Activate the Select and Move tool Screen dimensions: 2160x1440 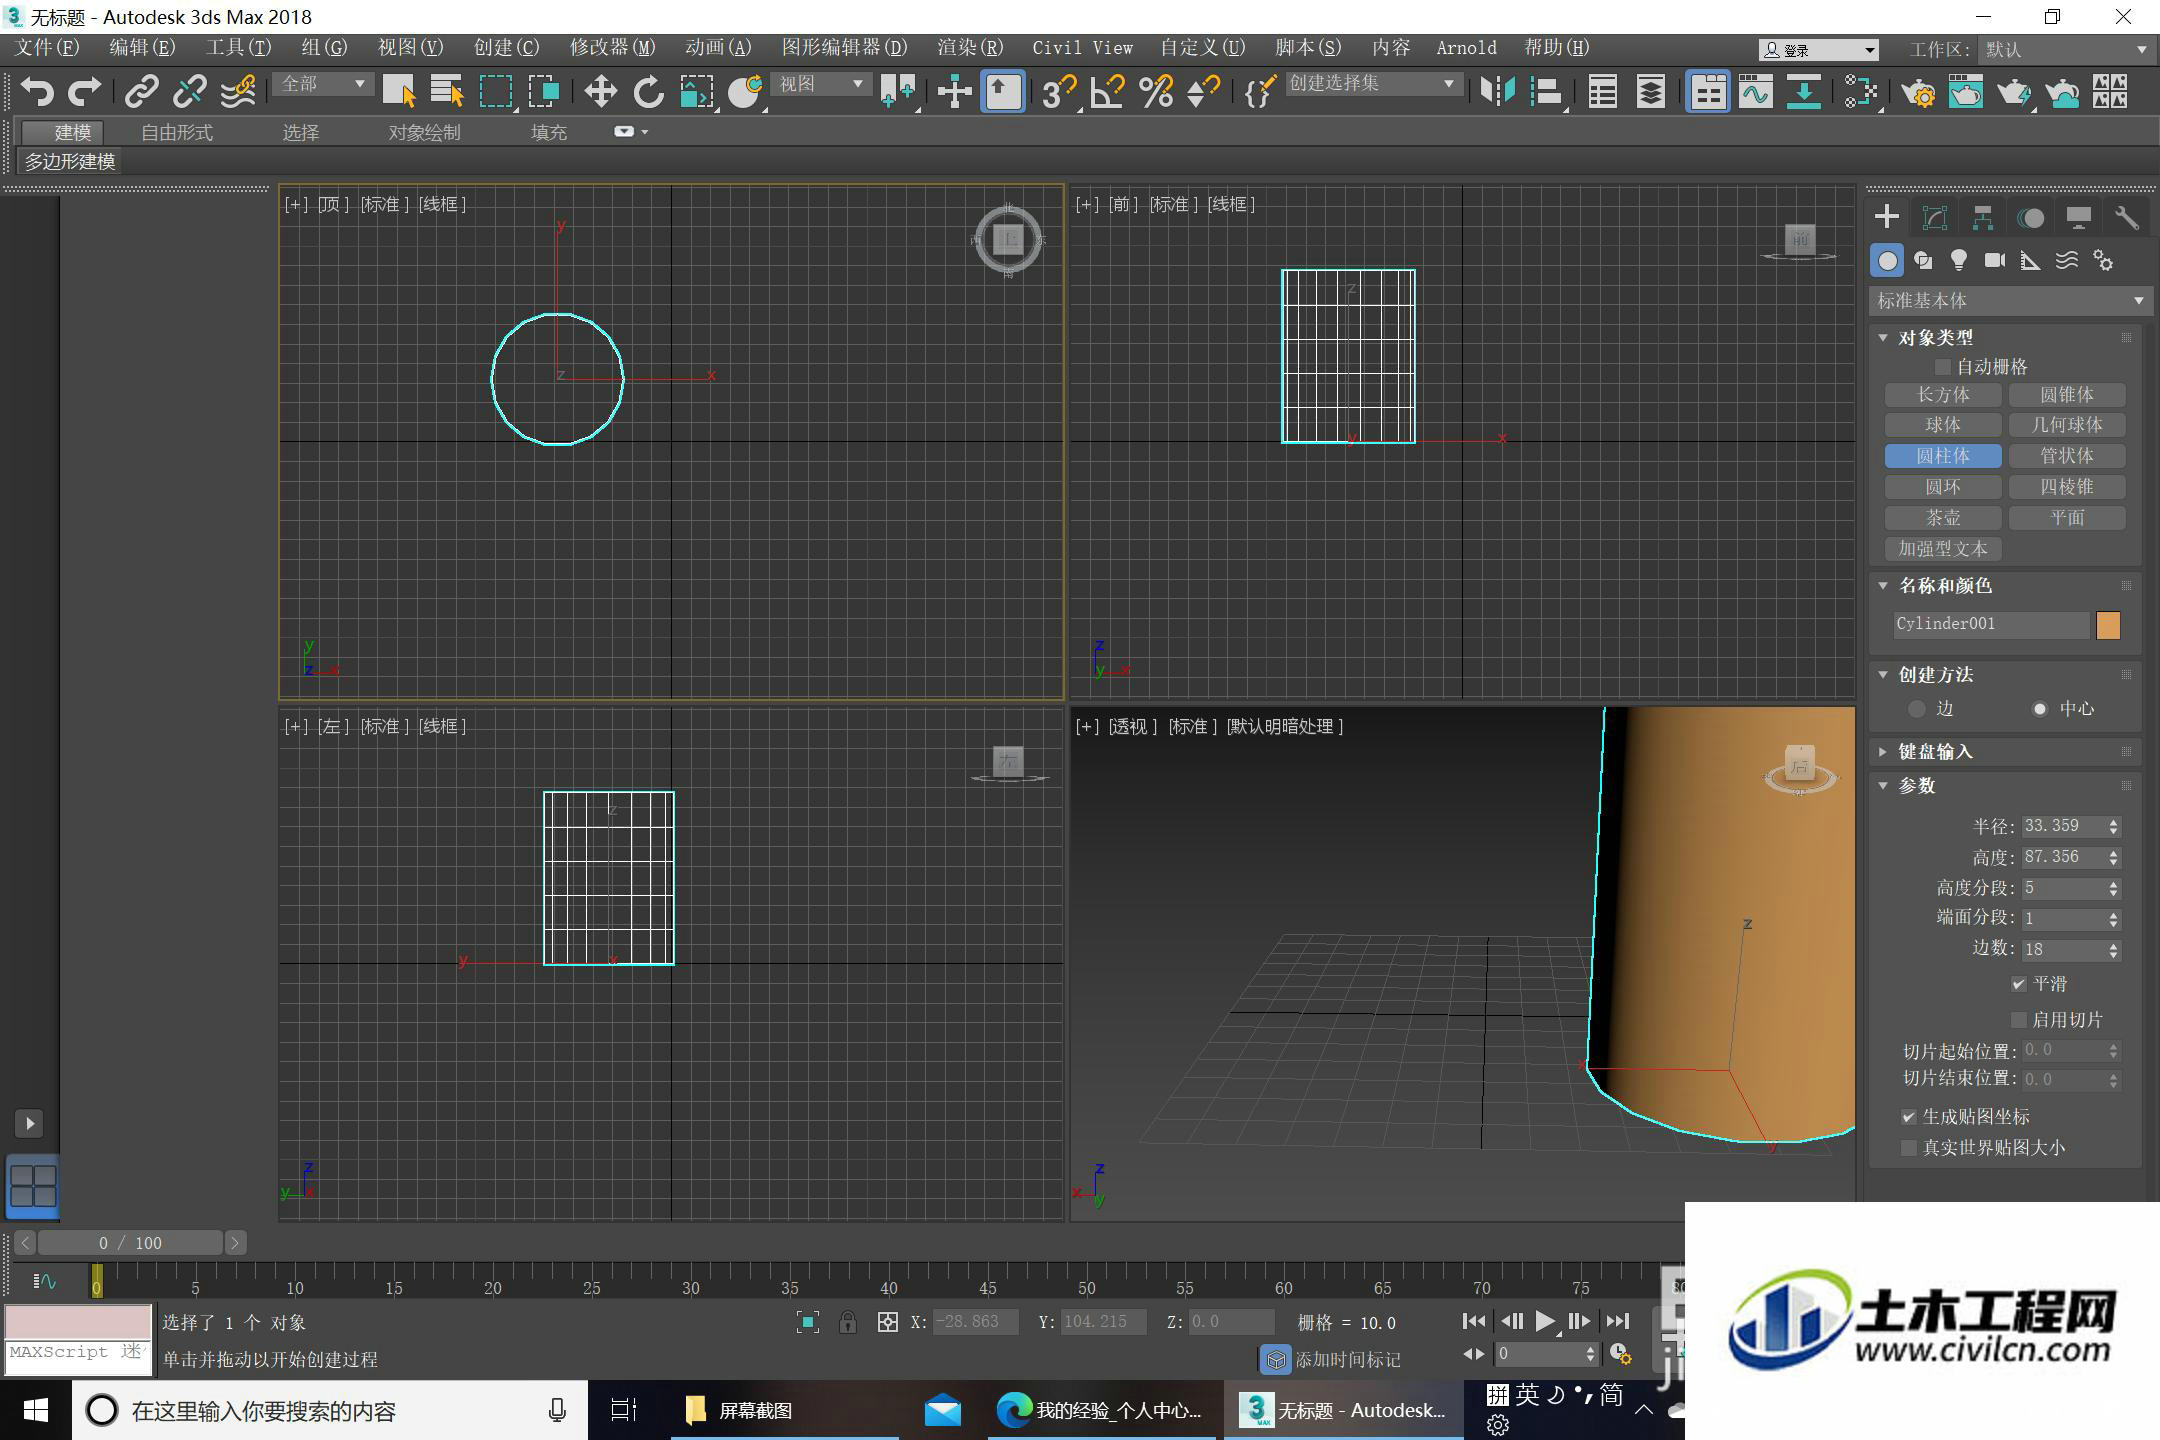tap(600, 92)
